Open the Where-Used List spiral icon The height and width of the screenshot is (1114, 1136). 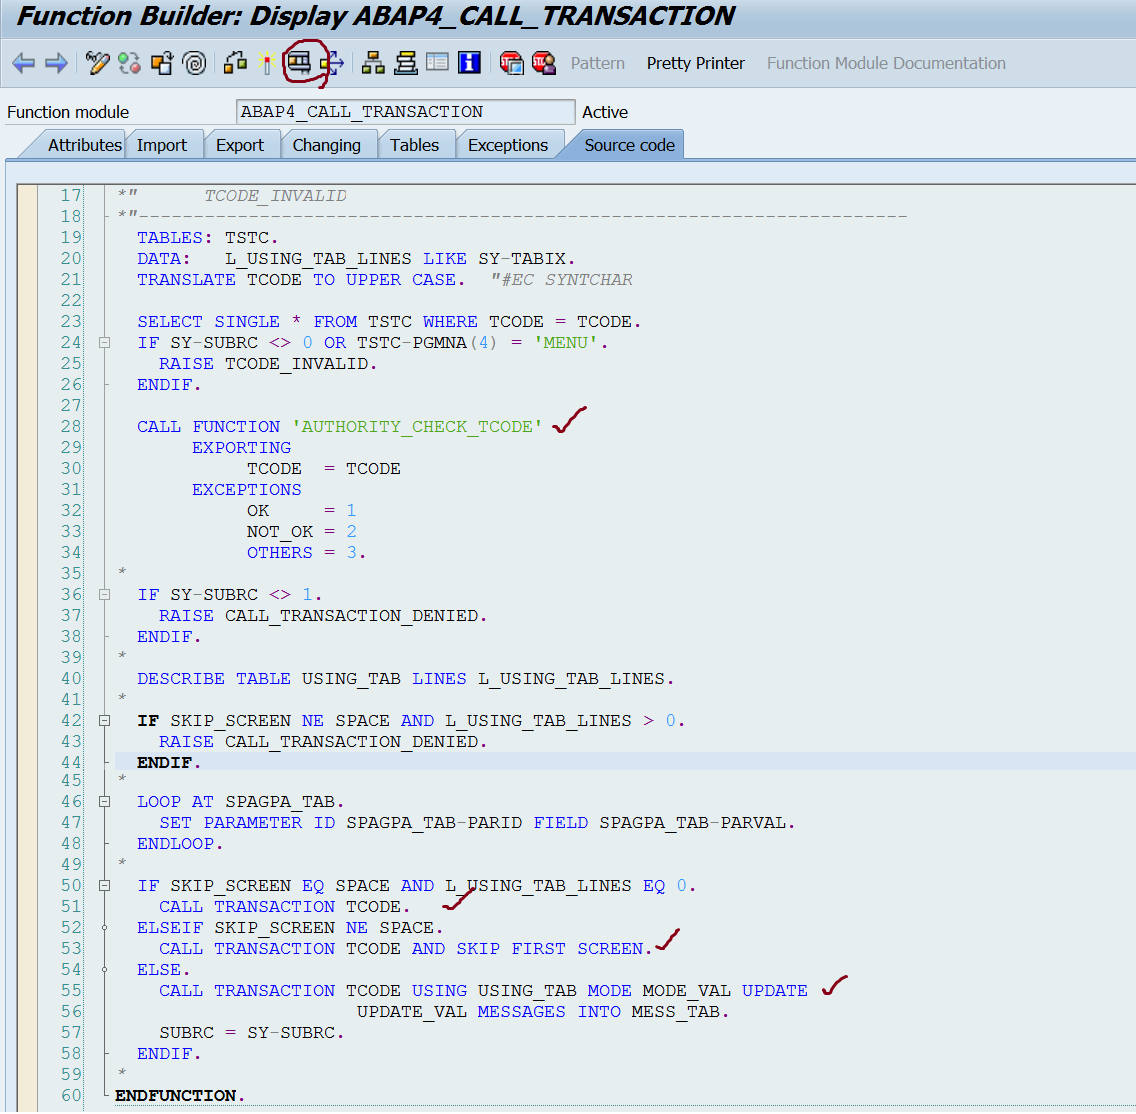tap(196, 63)
